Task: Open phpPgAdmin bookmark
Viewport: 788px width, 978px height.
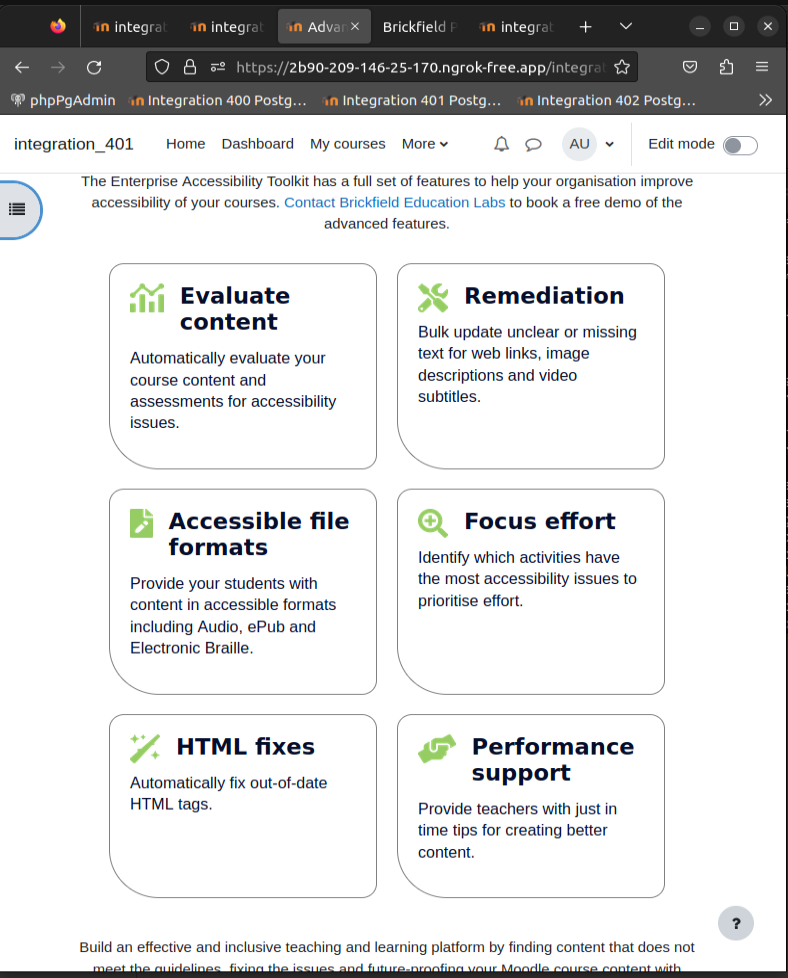Action: point(64,100)
